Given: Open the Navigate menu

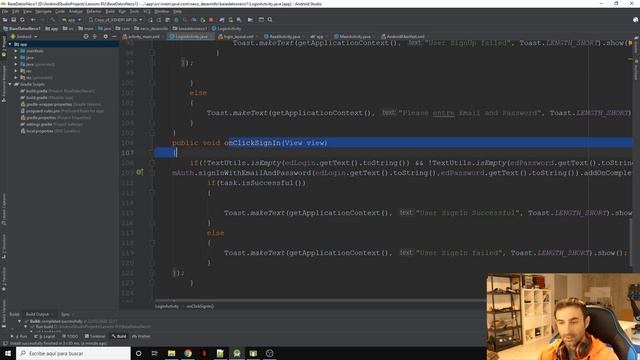Looking at the screenshot, I should 43,11.
